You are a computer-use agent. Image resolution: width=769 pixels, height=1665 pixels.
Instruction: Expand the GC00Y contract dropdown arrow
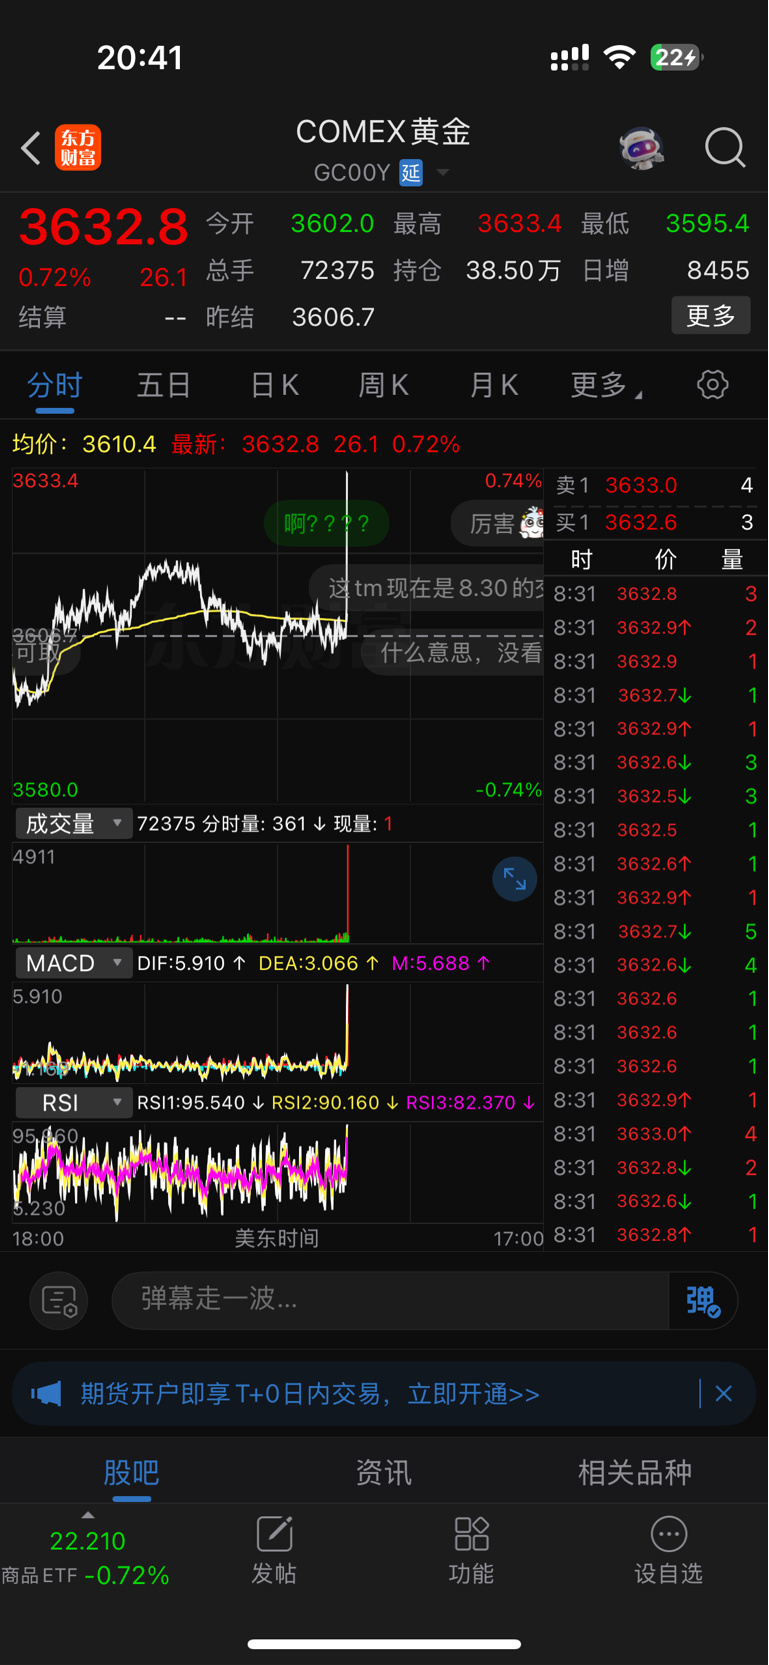(443, 173)
